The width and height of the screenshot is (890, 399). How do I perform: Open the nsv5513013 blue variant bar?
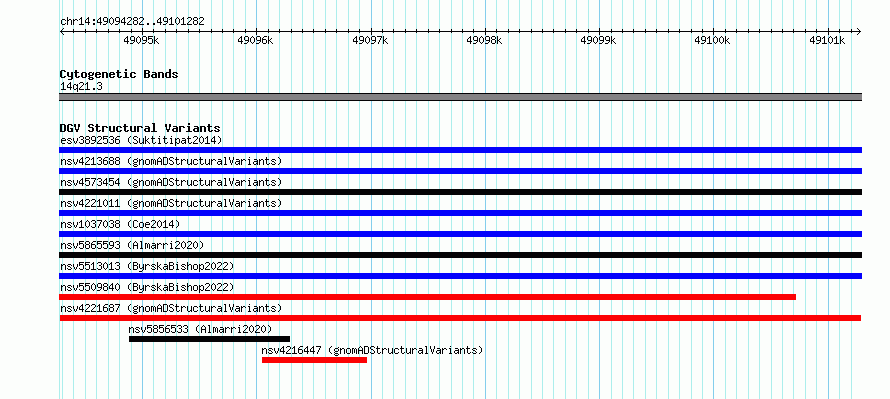coord(460,276)
